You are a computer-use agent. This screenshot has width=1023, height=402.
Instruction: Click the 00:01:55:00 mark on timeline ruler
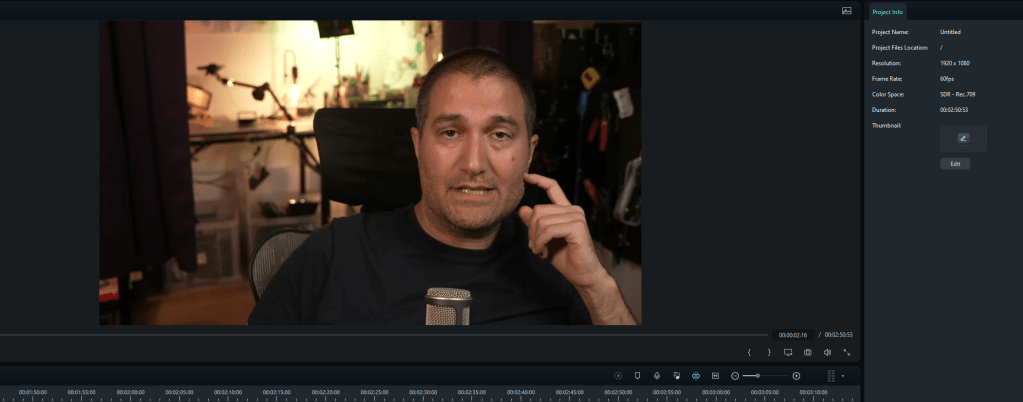pos(82,392)
